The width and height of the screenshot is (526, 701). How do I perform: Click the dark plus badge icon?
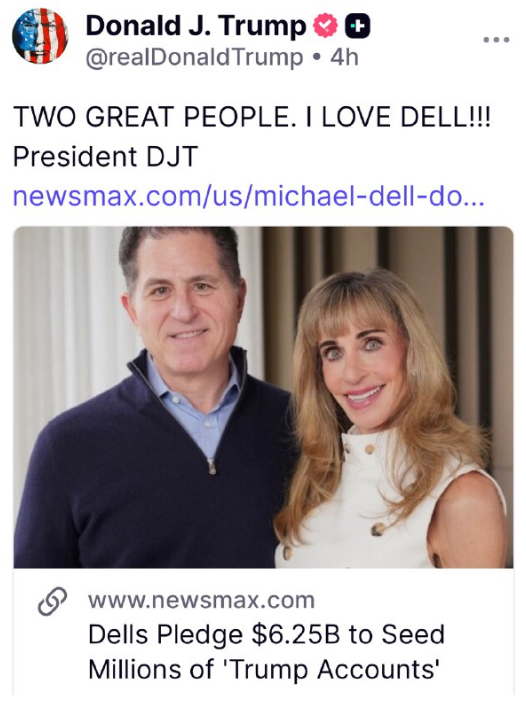click(358, 26)
